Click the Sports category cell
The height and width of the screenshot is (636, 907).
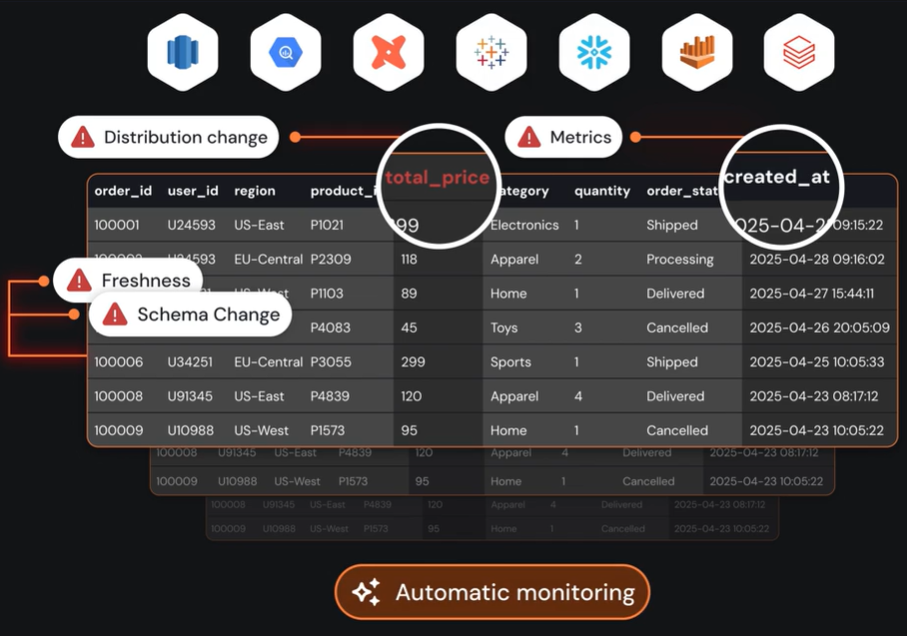[510, 362]
